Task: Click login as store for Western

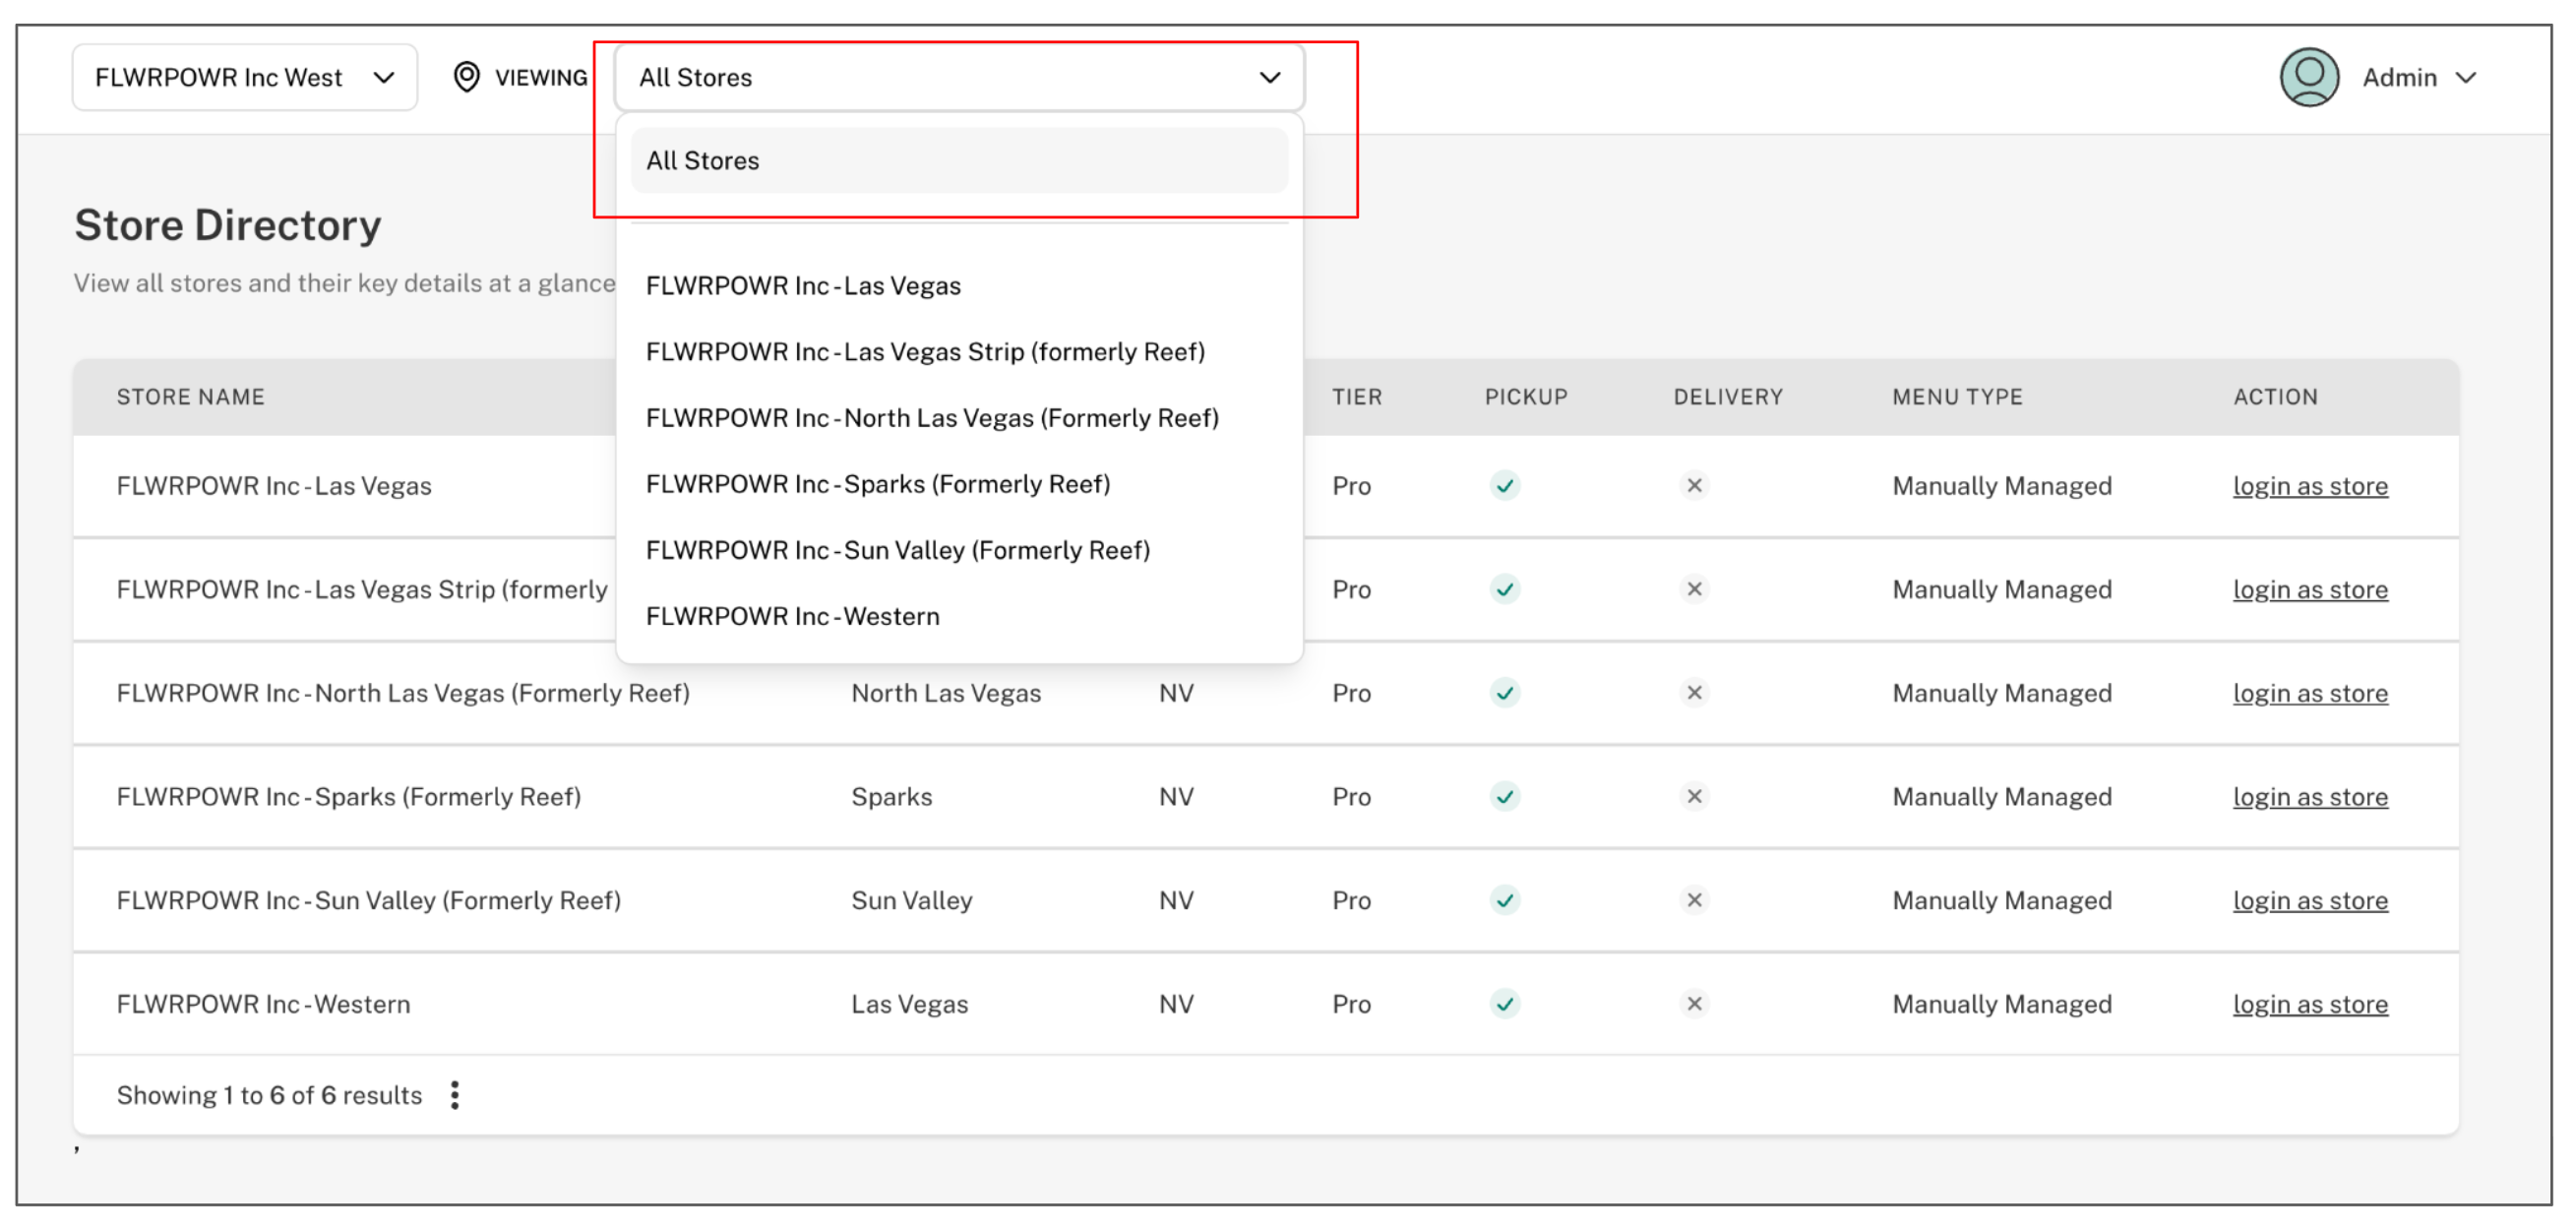Action: pos(2309,1003)
